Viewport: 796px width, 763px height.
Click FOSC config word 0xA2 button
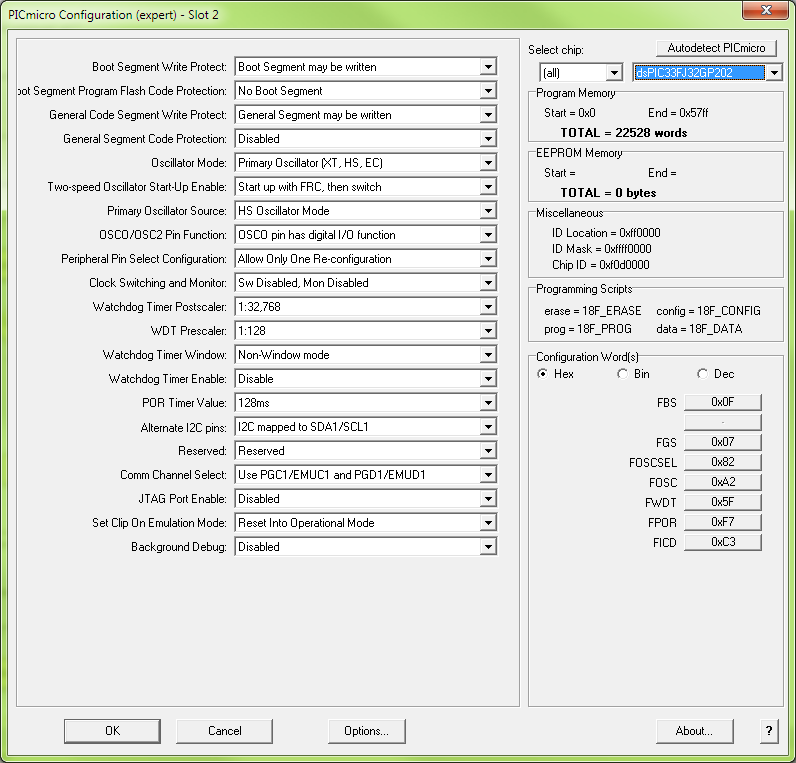click(723, 482)
